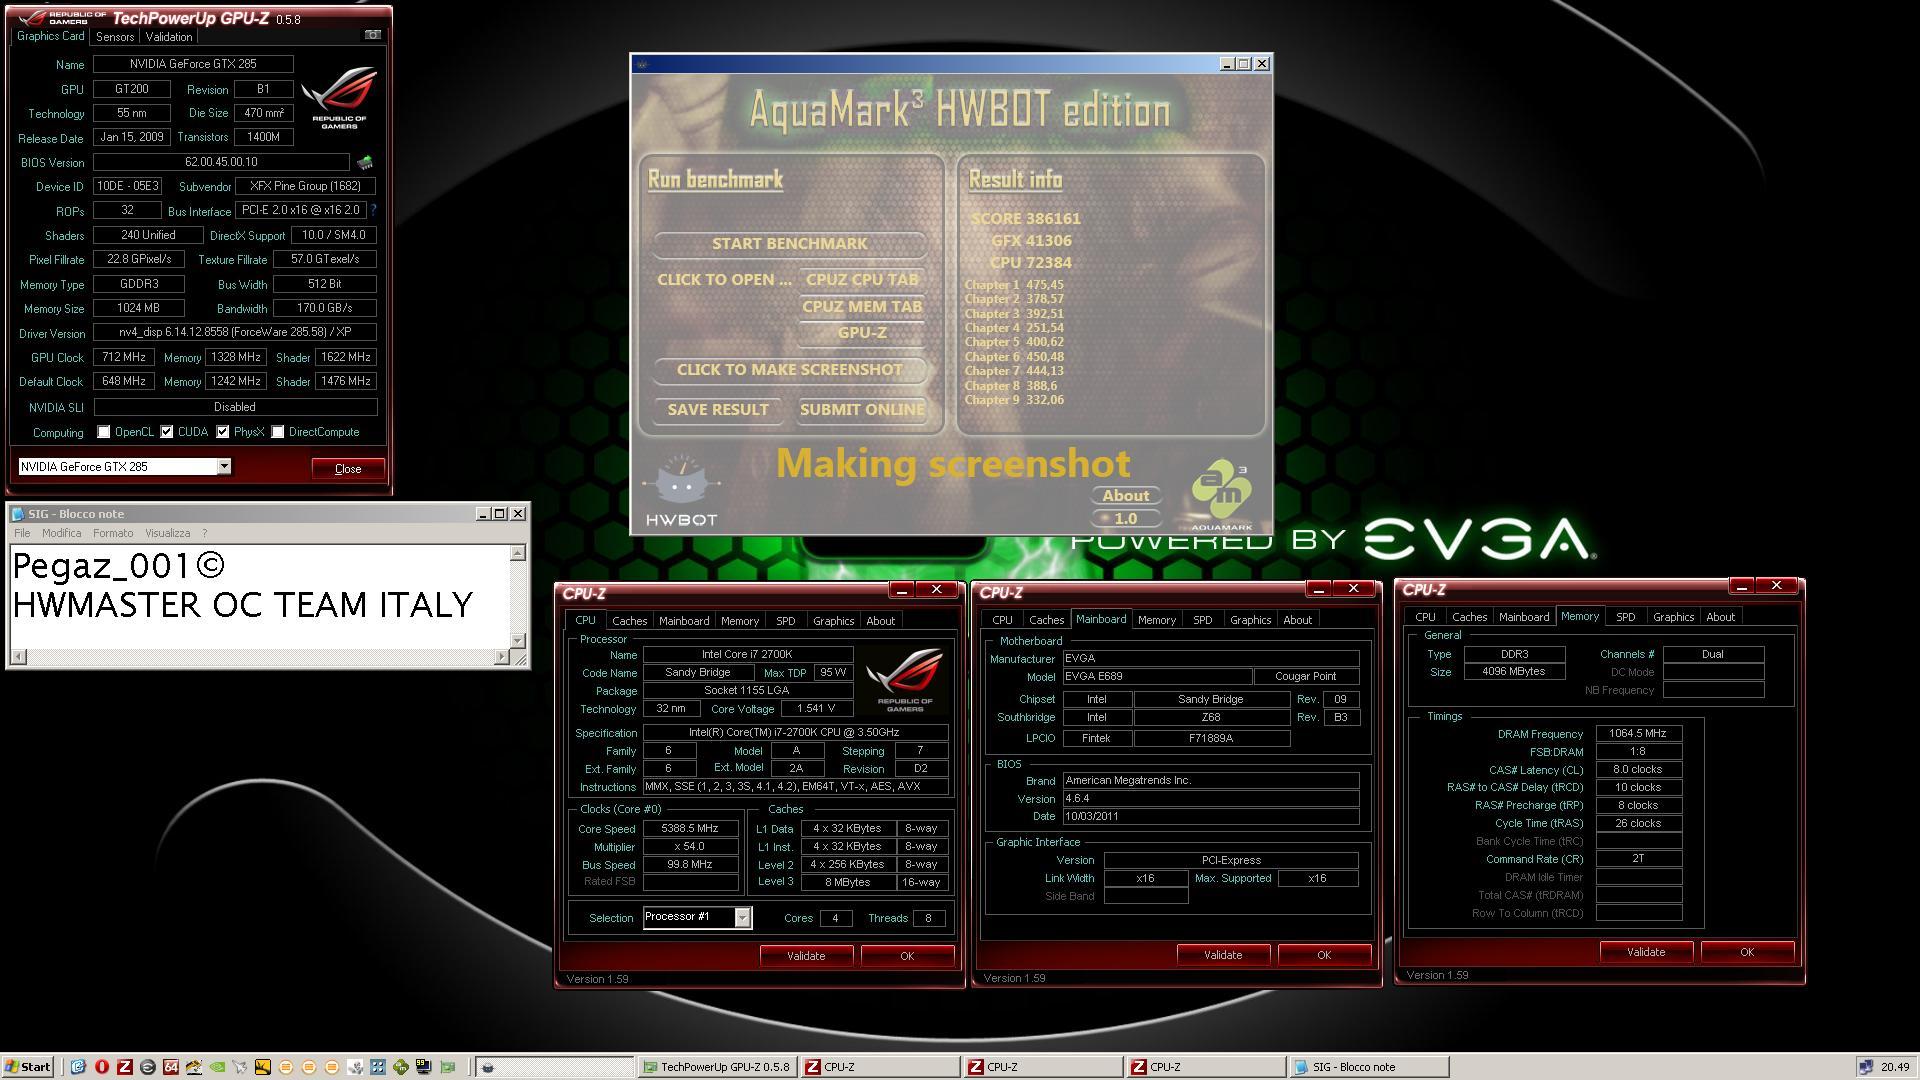Open the AquaMark green diamond quick launch icon
Image resolution: width=1920 pixels, height=1080 pixels.
[x=400, y=1067]
